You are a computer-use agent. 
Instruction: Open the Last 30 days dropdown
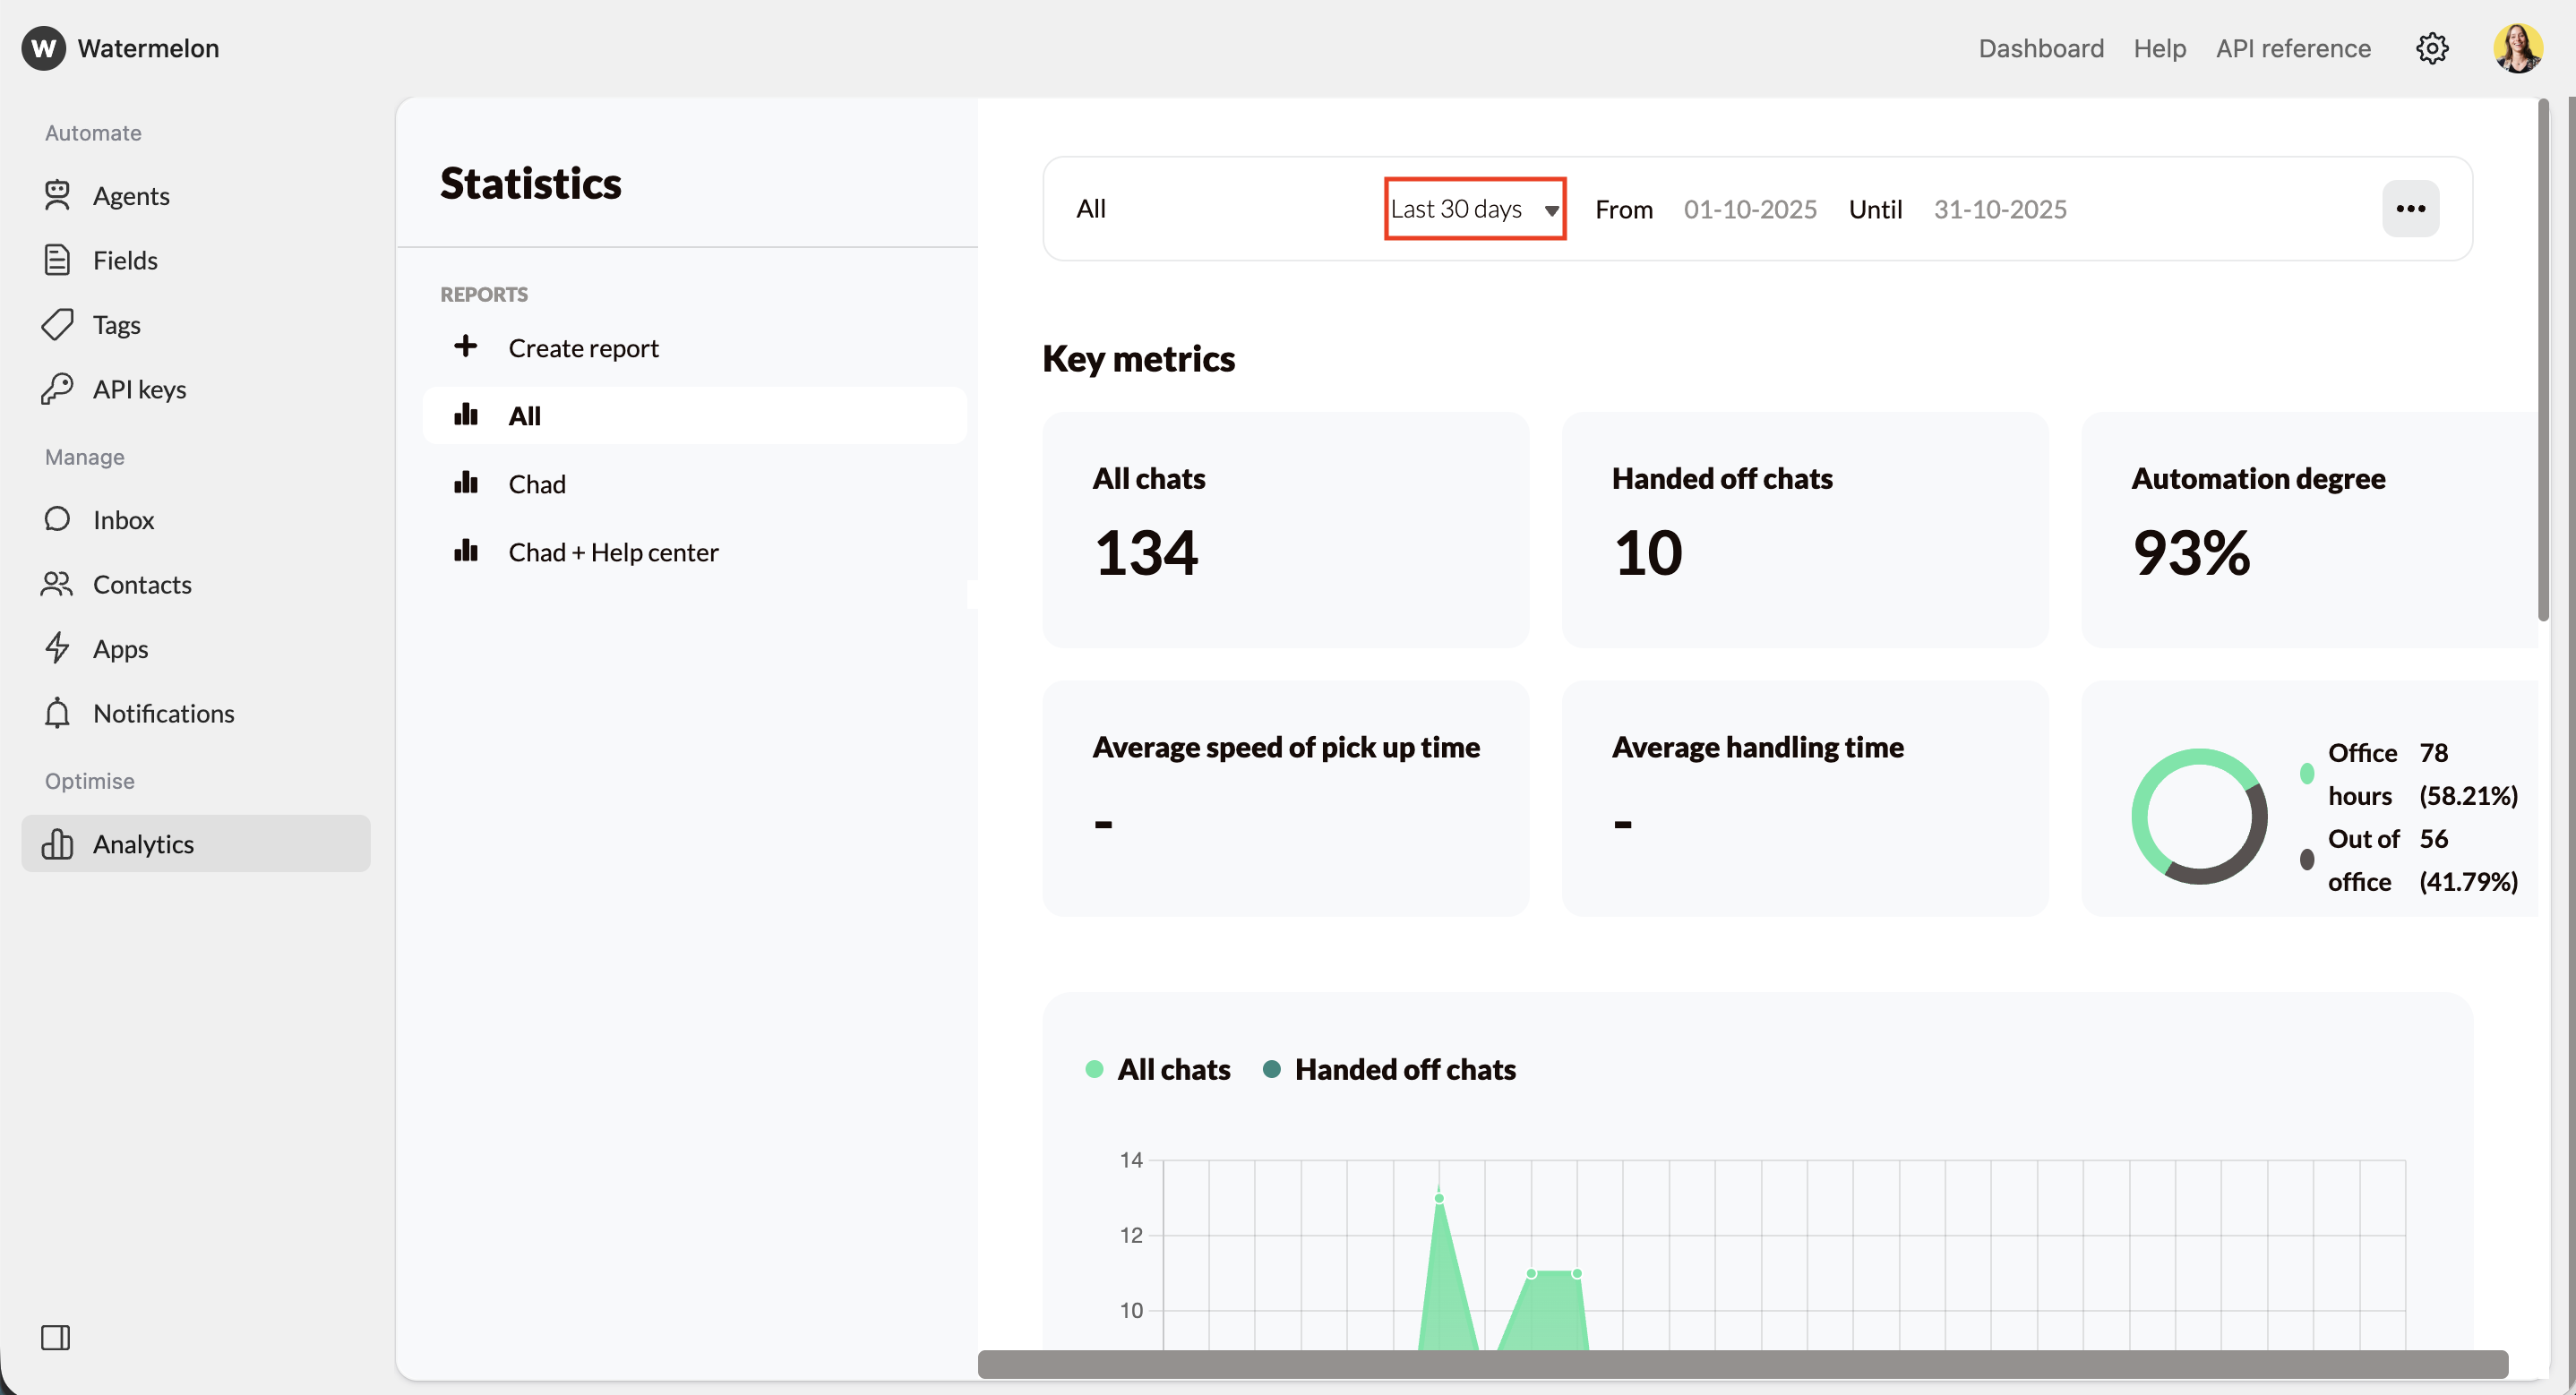[1473, 209]
